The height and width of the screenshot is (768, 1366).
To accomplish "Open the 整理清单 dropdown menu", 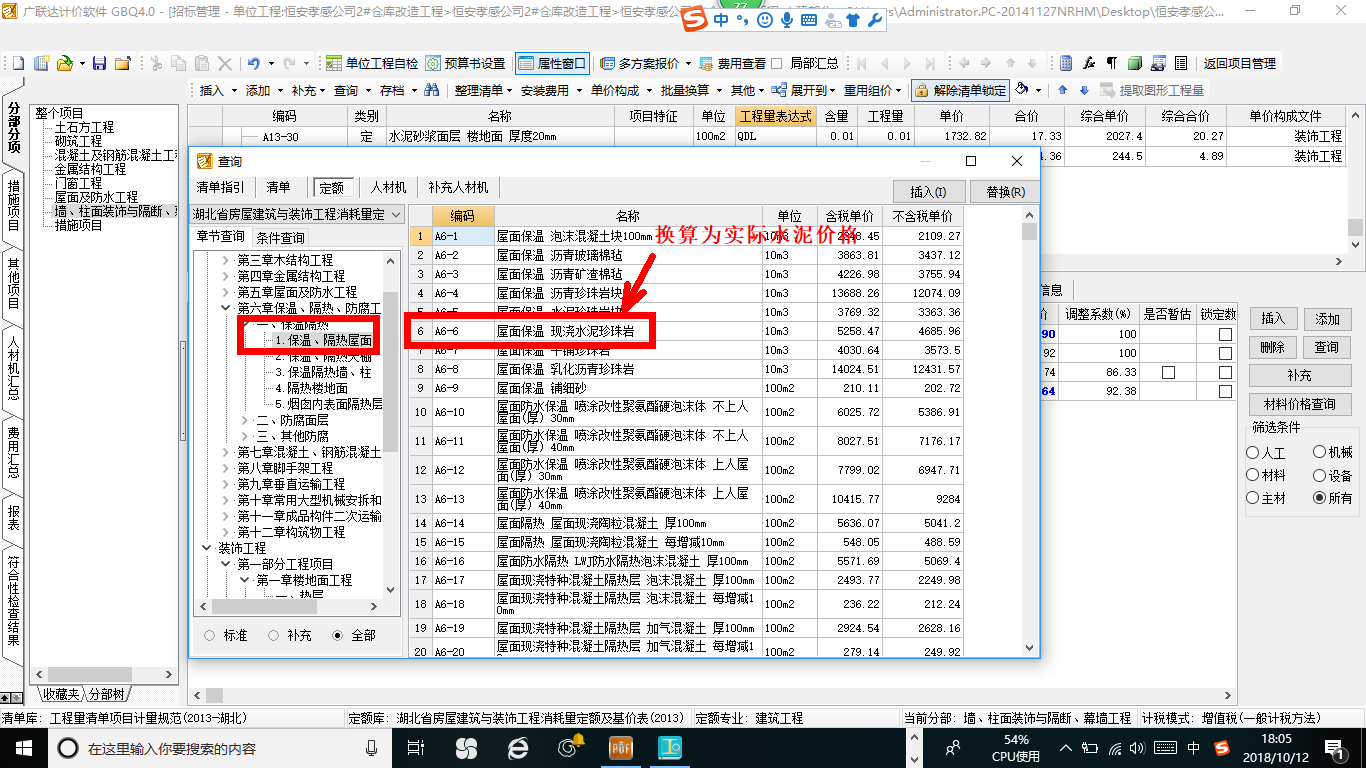I will (x=483, y=90).
